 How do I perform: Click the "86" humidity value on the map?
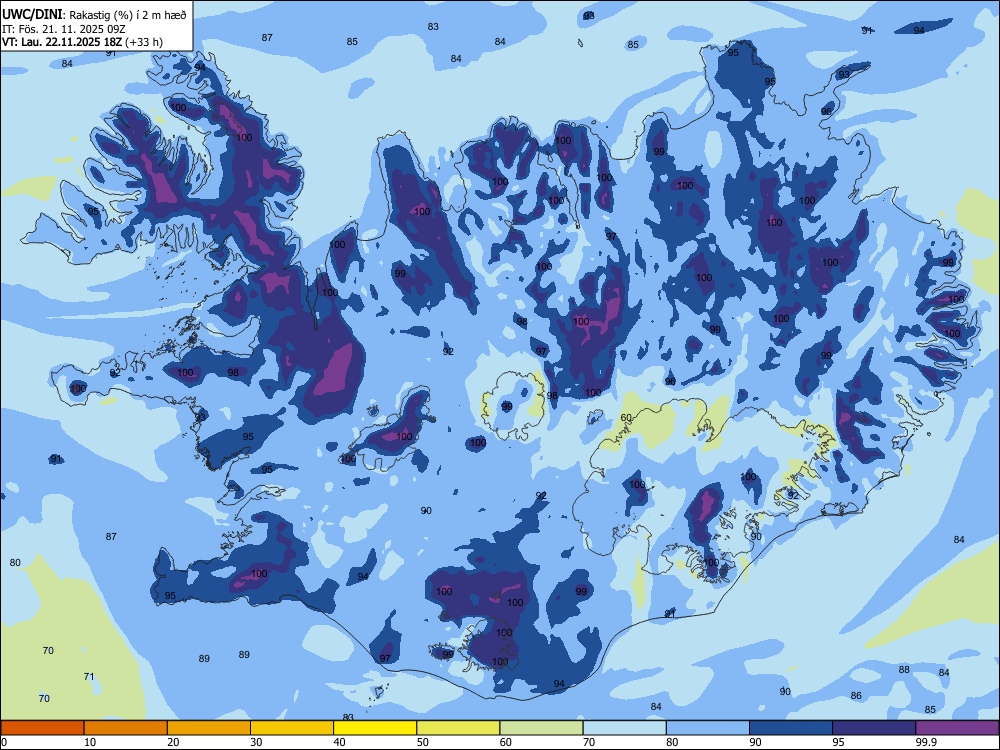point(856,696)
